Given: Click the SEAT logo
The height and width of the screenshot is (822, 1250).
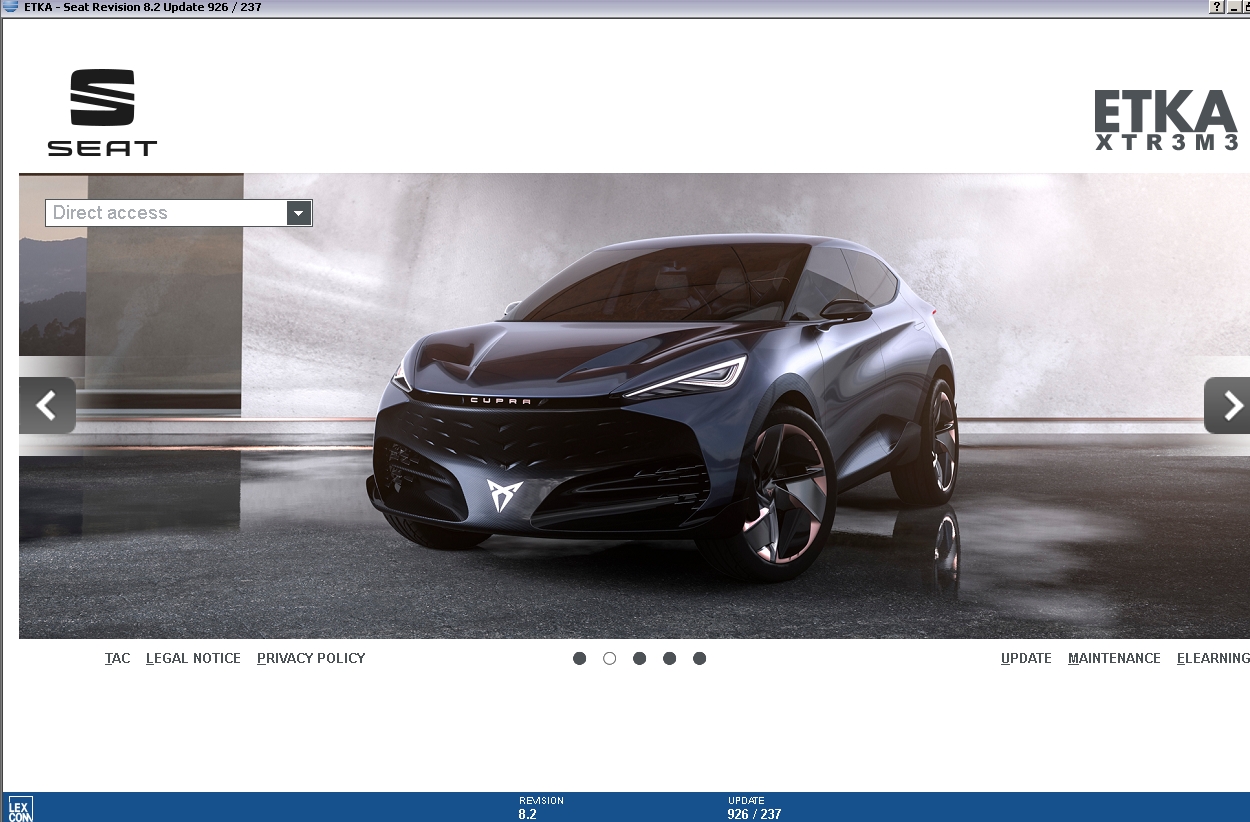Looking at the screenshot, I should pos(102,112).
